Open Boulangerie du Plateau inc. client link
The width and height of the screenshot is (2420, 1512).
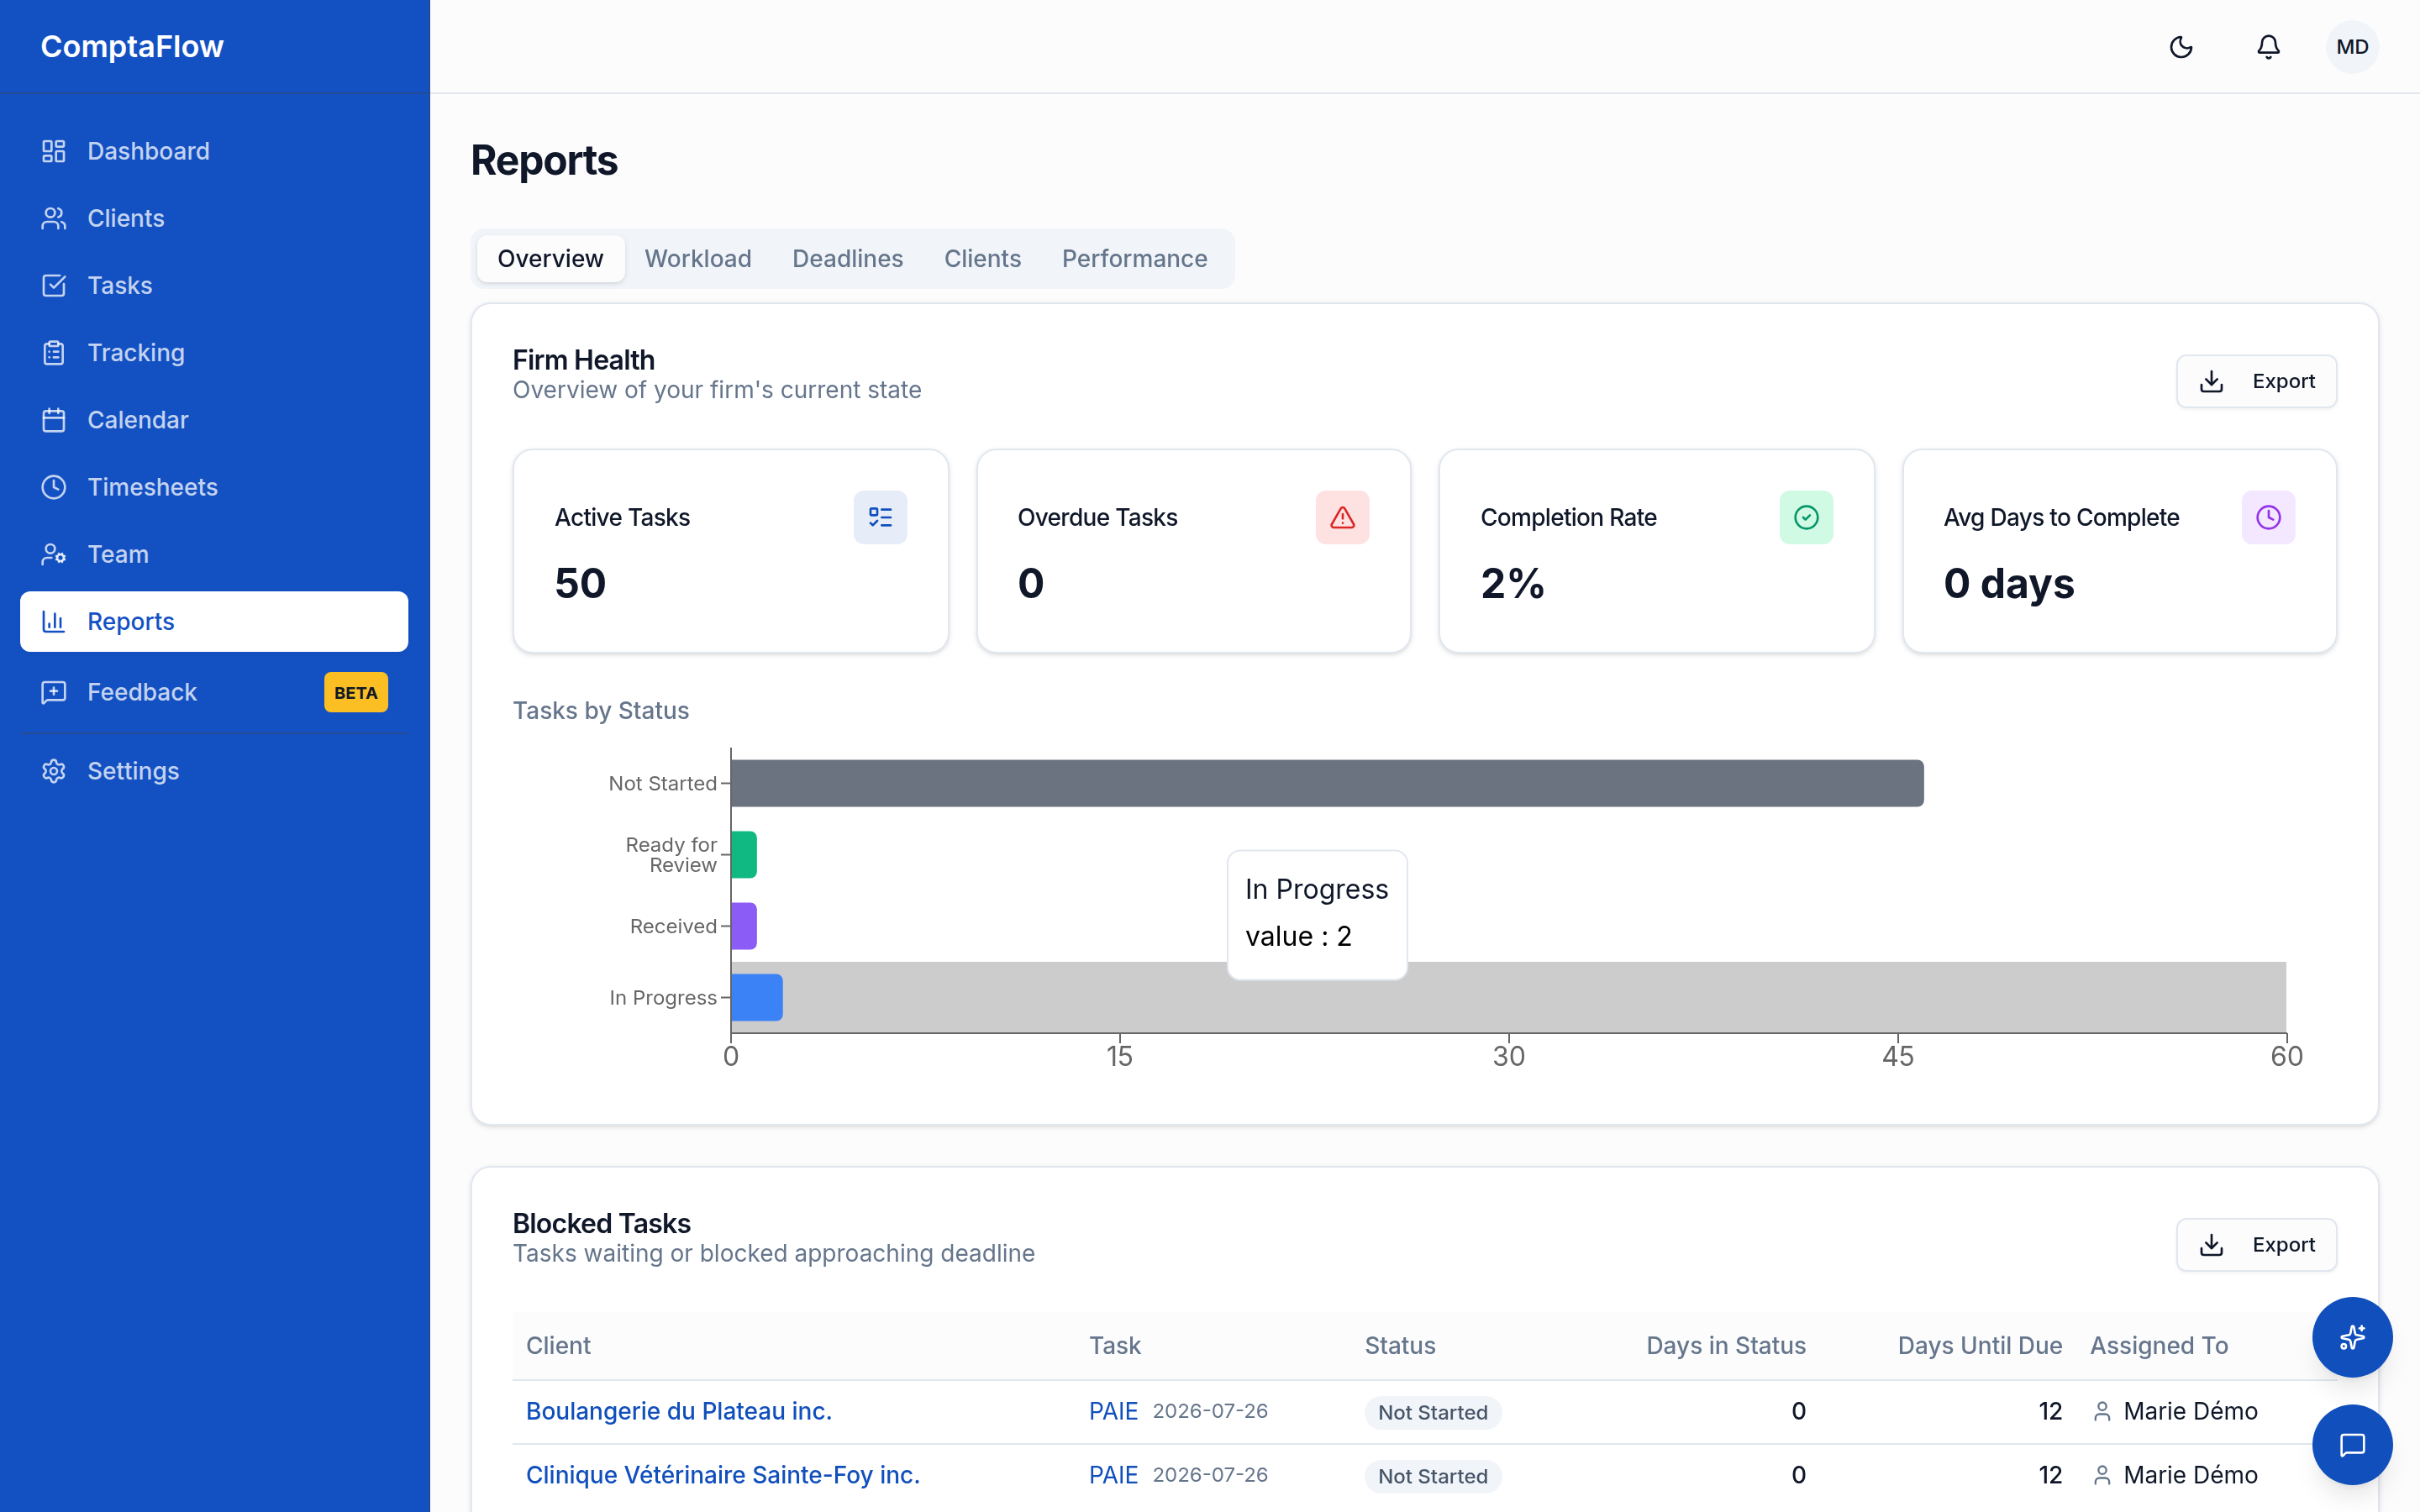pos(679,1411)
